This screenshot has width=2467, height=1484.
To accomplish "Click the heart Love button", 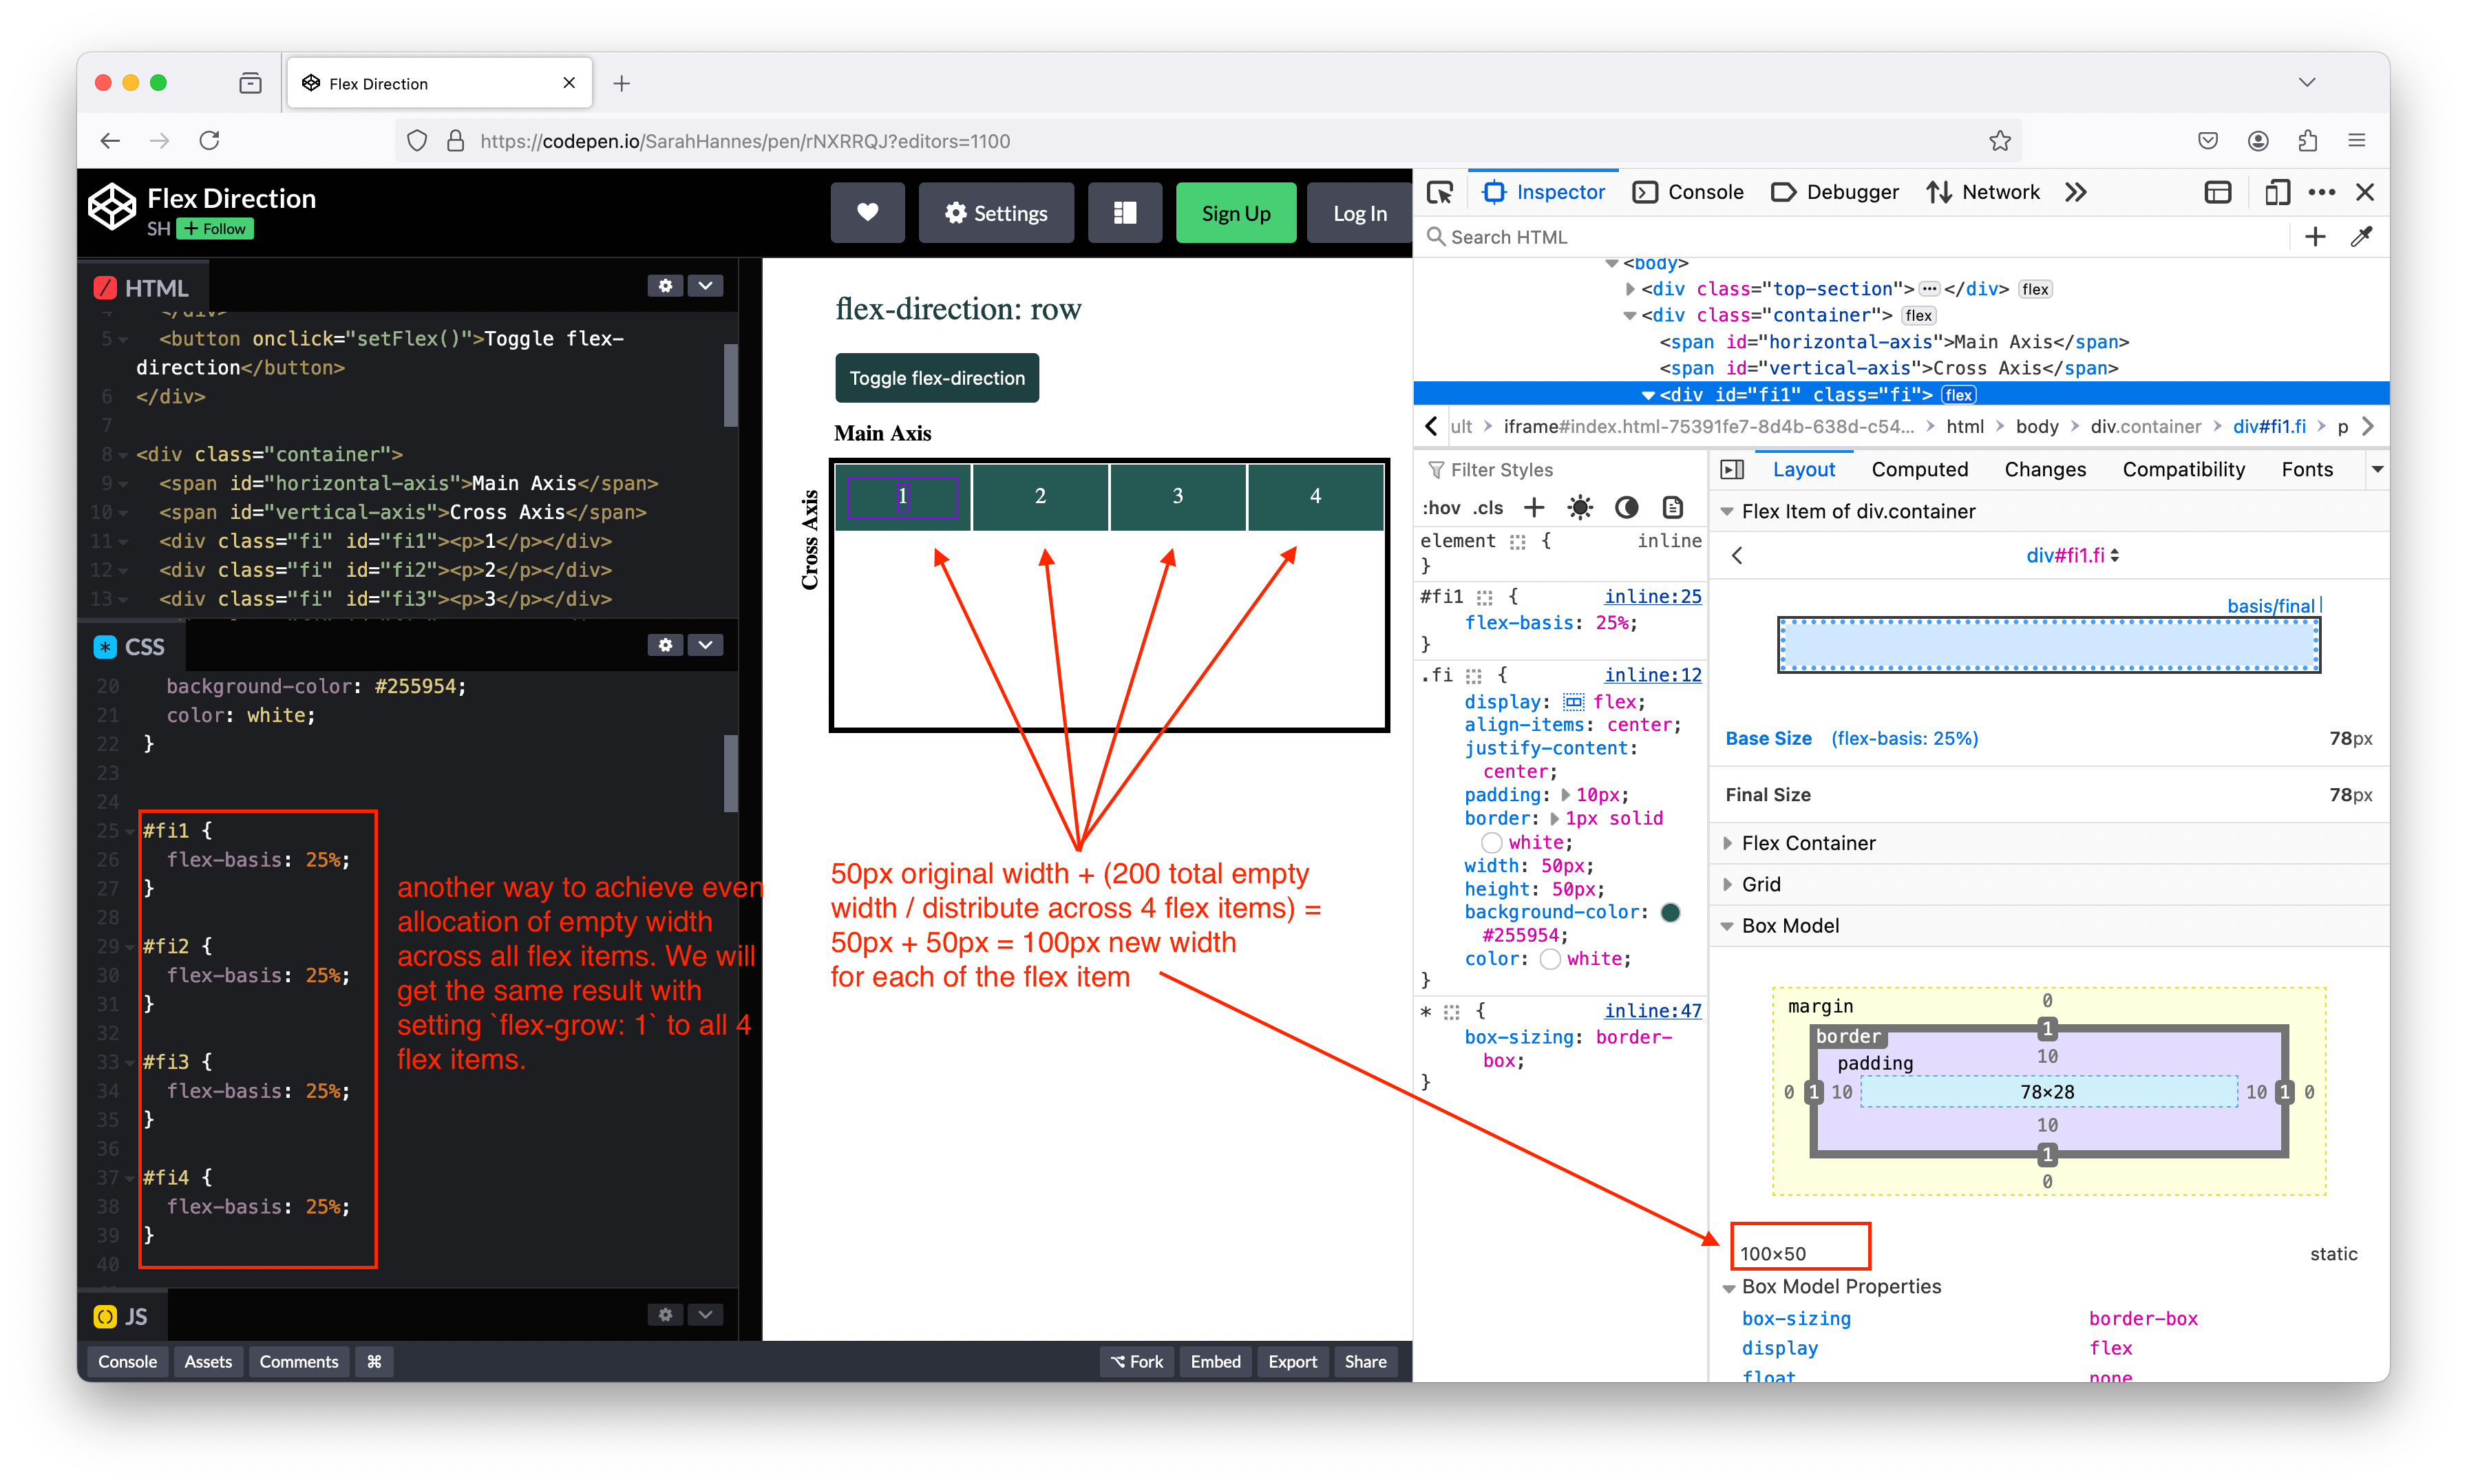I will click(x=867, y=213).
